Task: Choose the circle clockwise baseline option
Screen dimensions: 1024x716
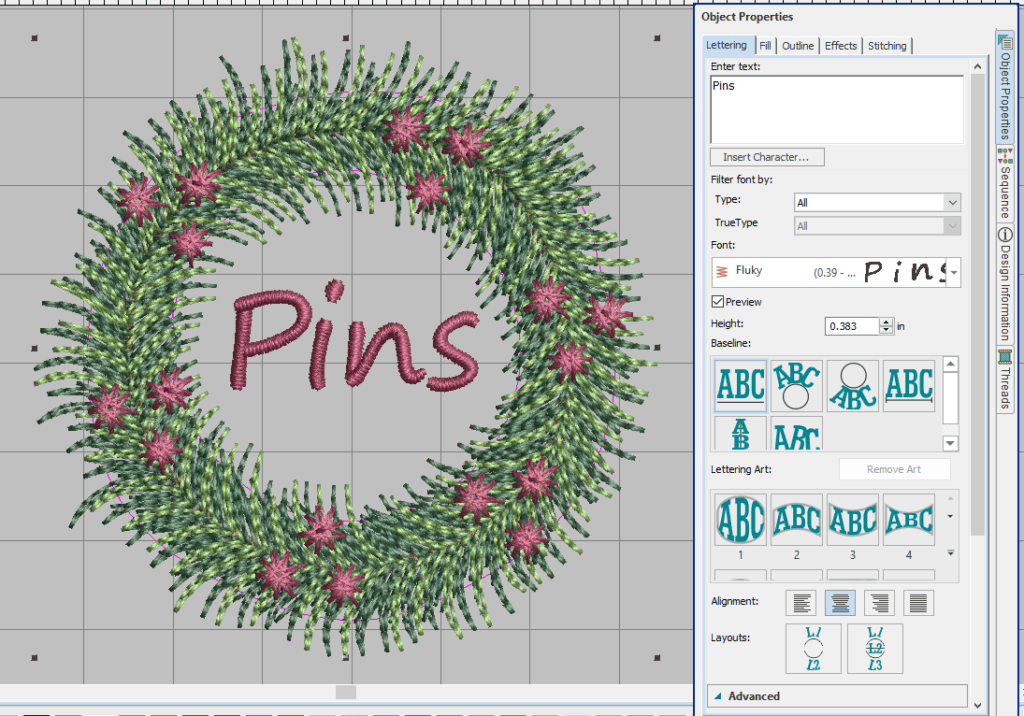Action: click(797, 386)
